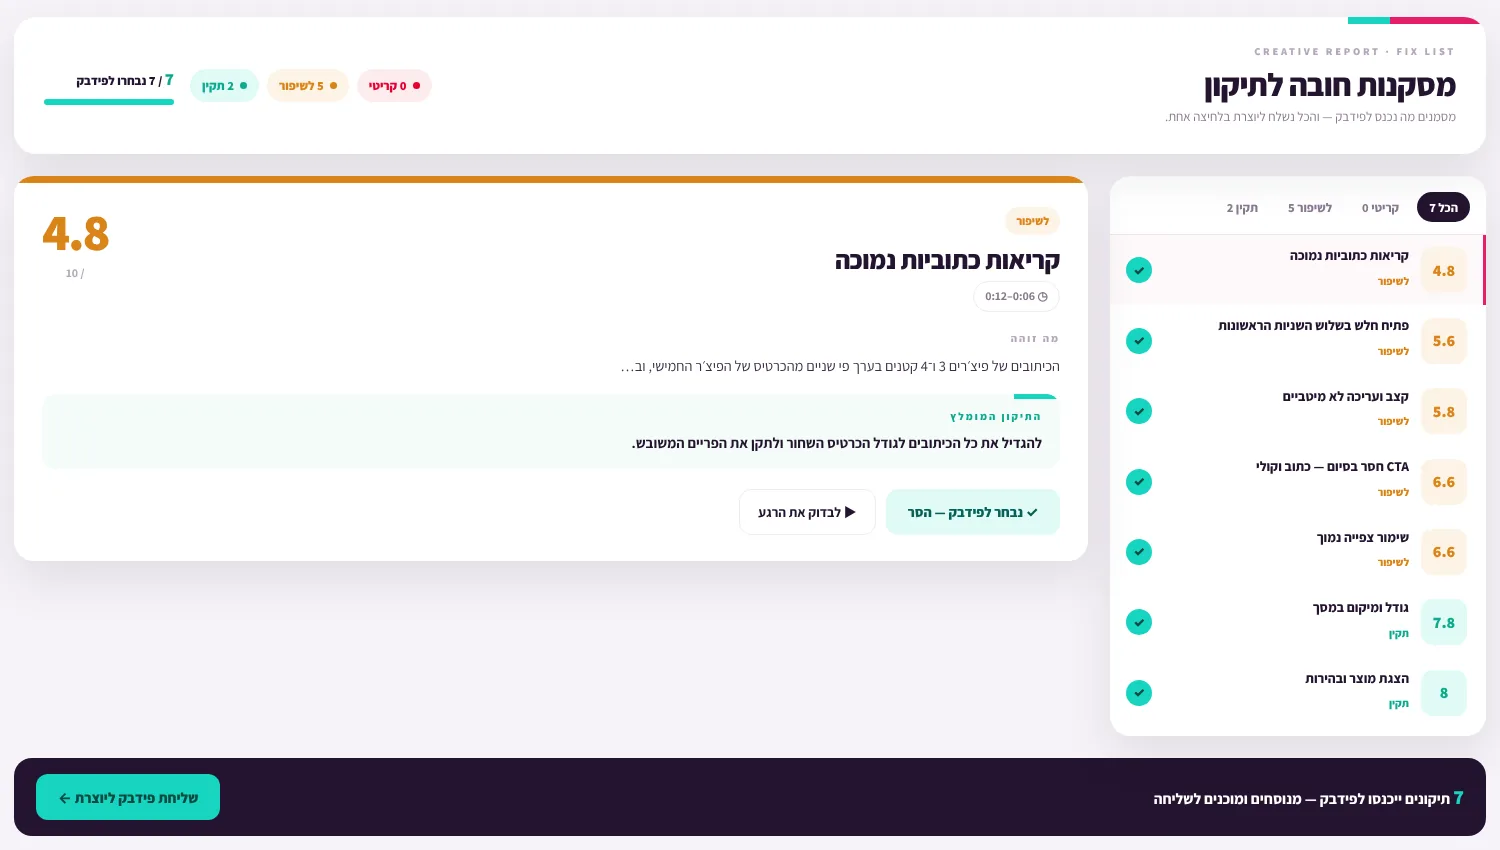This screenshot has width=1500, height=850.
Task: Click the 2 תקין chip in the header
Action: 224,86
